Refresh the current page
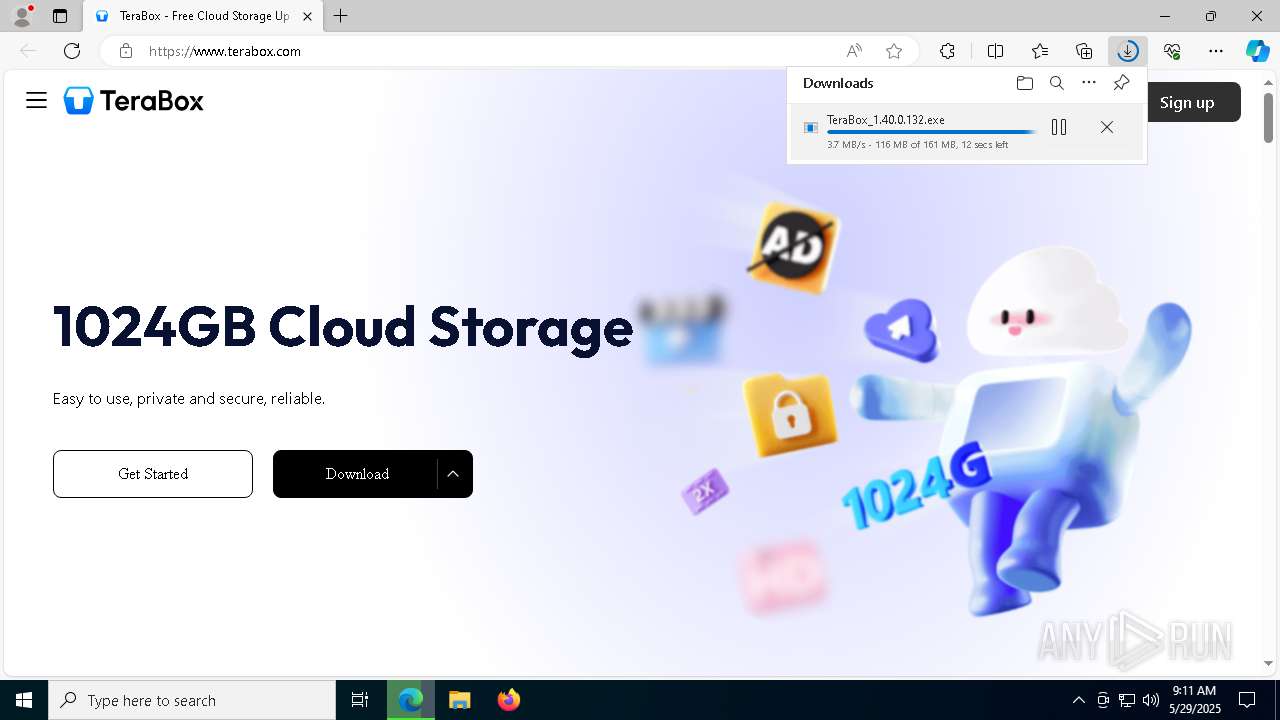This screenshot has height=720, width=1280. tap(72, 51)
